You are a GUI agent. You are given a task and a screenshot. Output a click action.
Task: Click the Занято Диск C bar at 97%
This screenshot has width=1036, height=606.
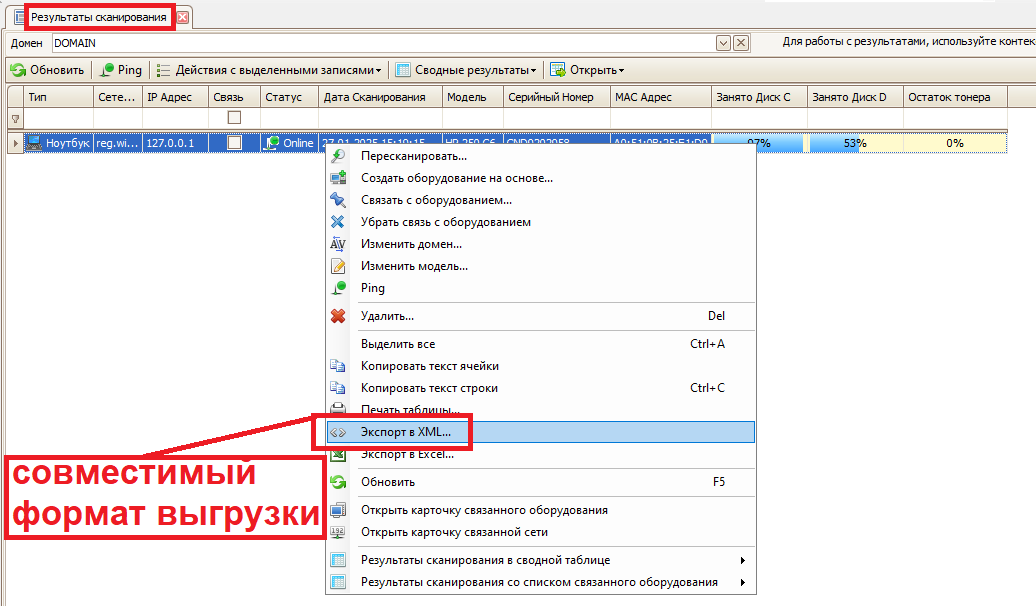click(758, 143)
